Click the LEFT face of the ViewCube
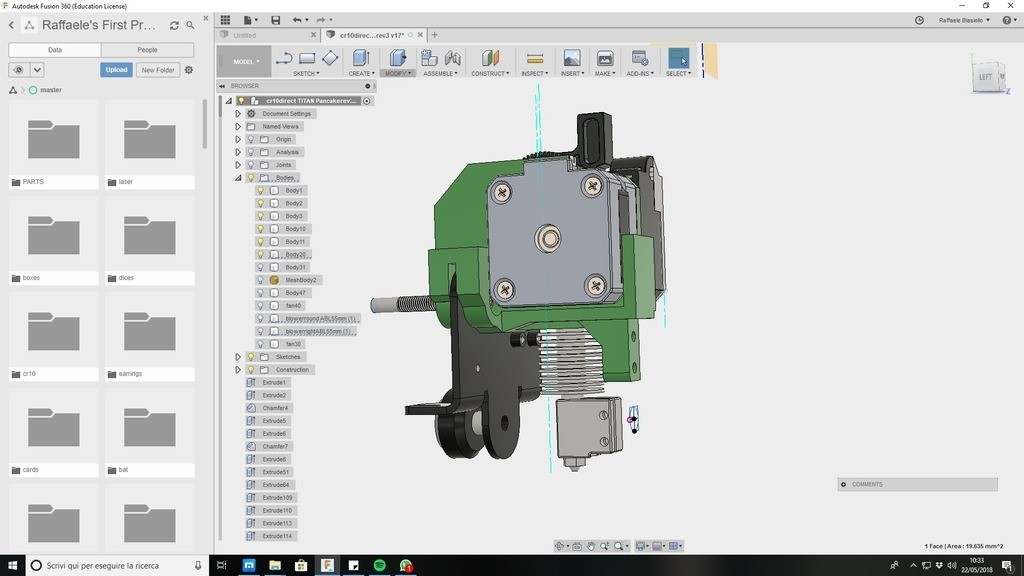The width and height of the screenshot is (1024, 576). (x=985, y=77)
